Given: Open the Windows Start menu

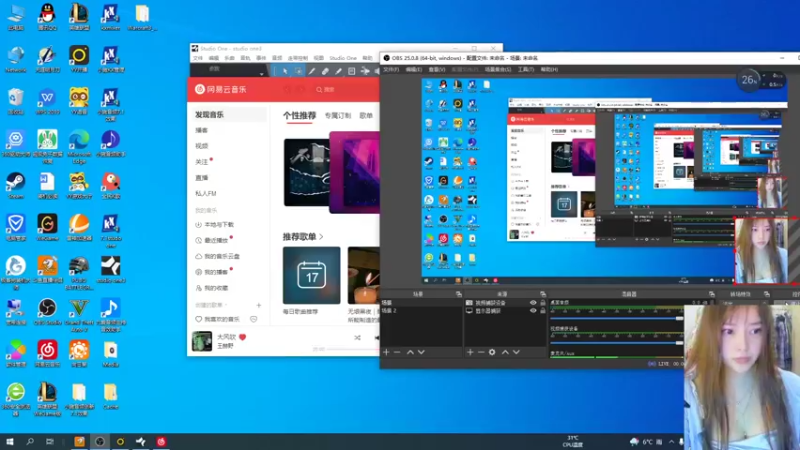Looking at the screenshot, I should pyautogui.click(x=10, y=442).
